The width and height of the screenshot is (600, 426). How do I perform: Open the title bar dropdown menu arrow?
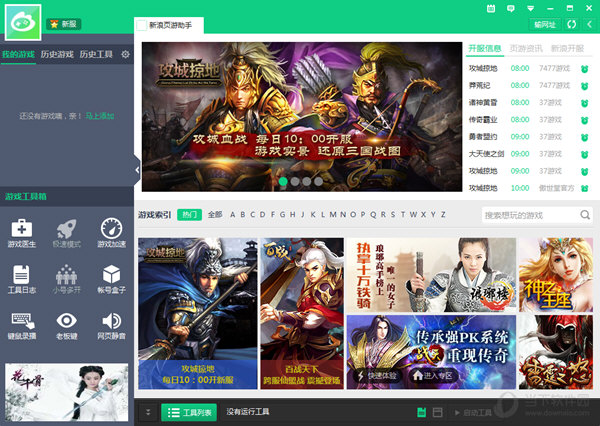click(x=530, y=8)
